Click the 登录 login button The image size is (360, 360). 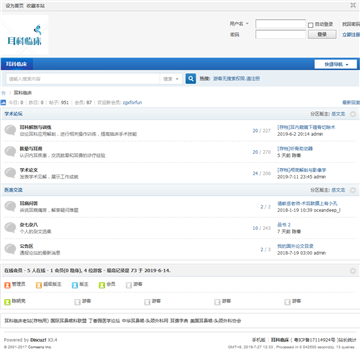click(x=322, y=34)
